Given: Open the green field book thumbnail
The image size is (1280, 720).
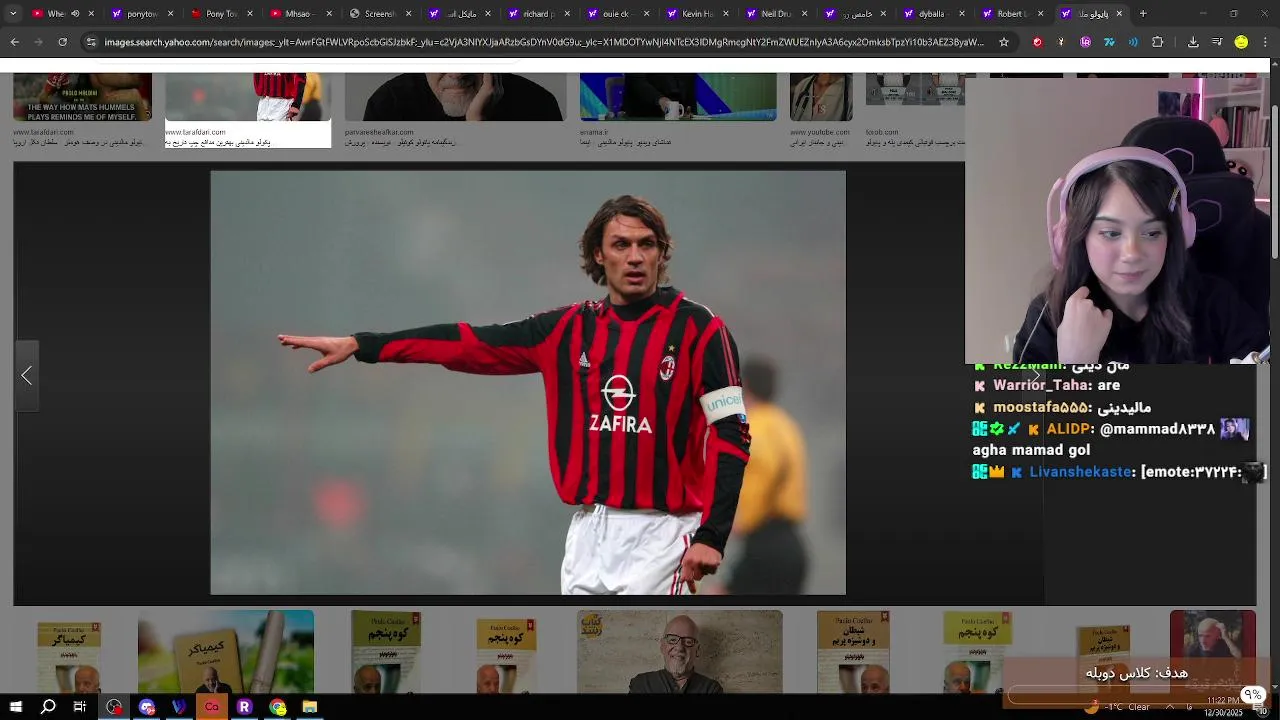Looking at the screenshot, I should tap(226, 652).
